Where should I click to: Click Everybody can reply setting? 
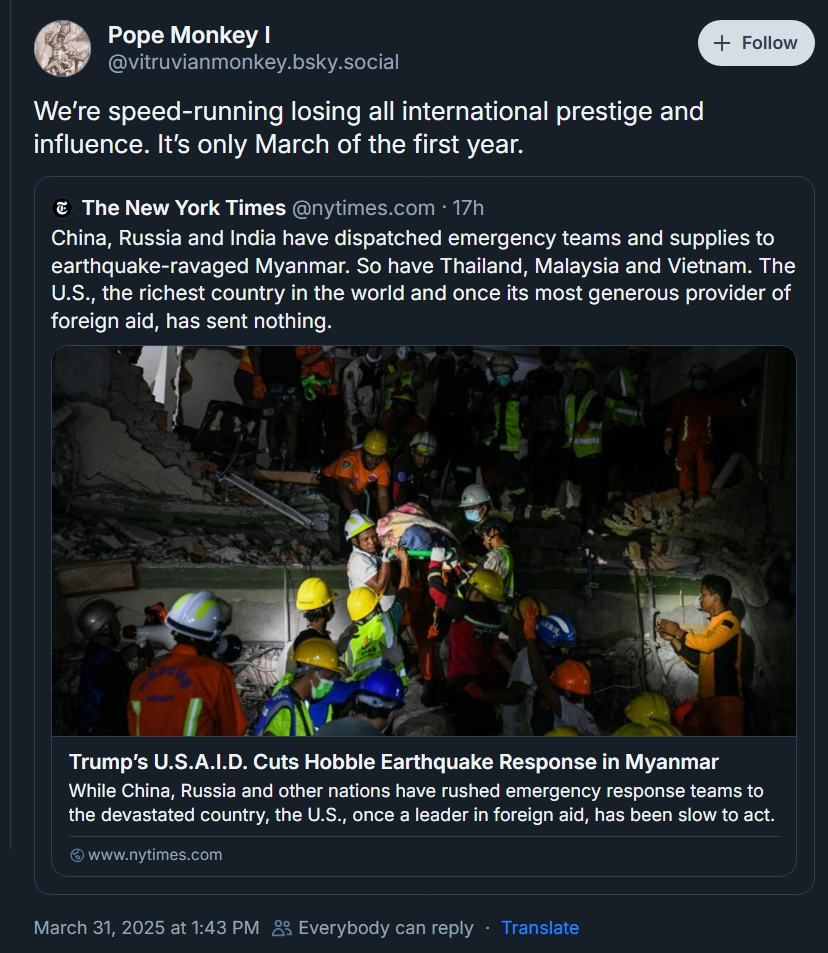pyautogui.click(x=385, y=928)
